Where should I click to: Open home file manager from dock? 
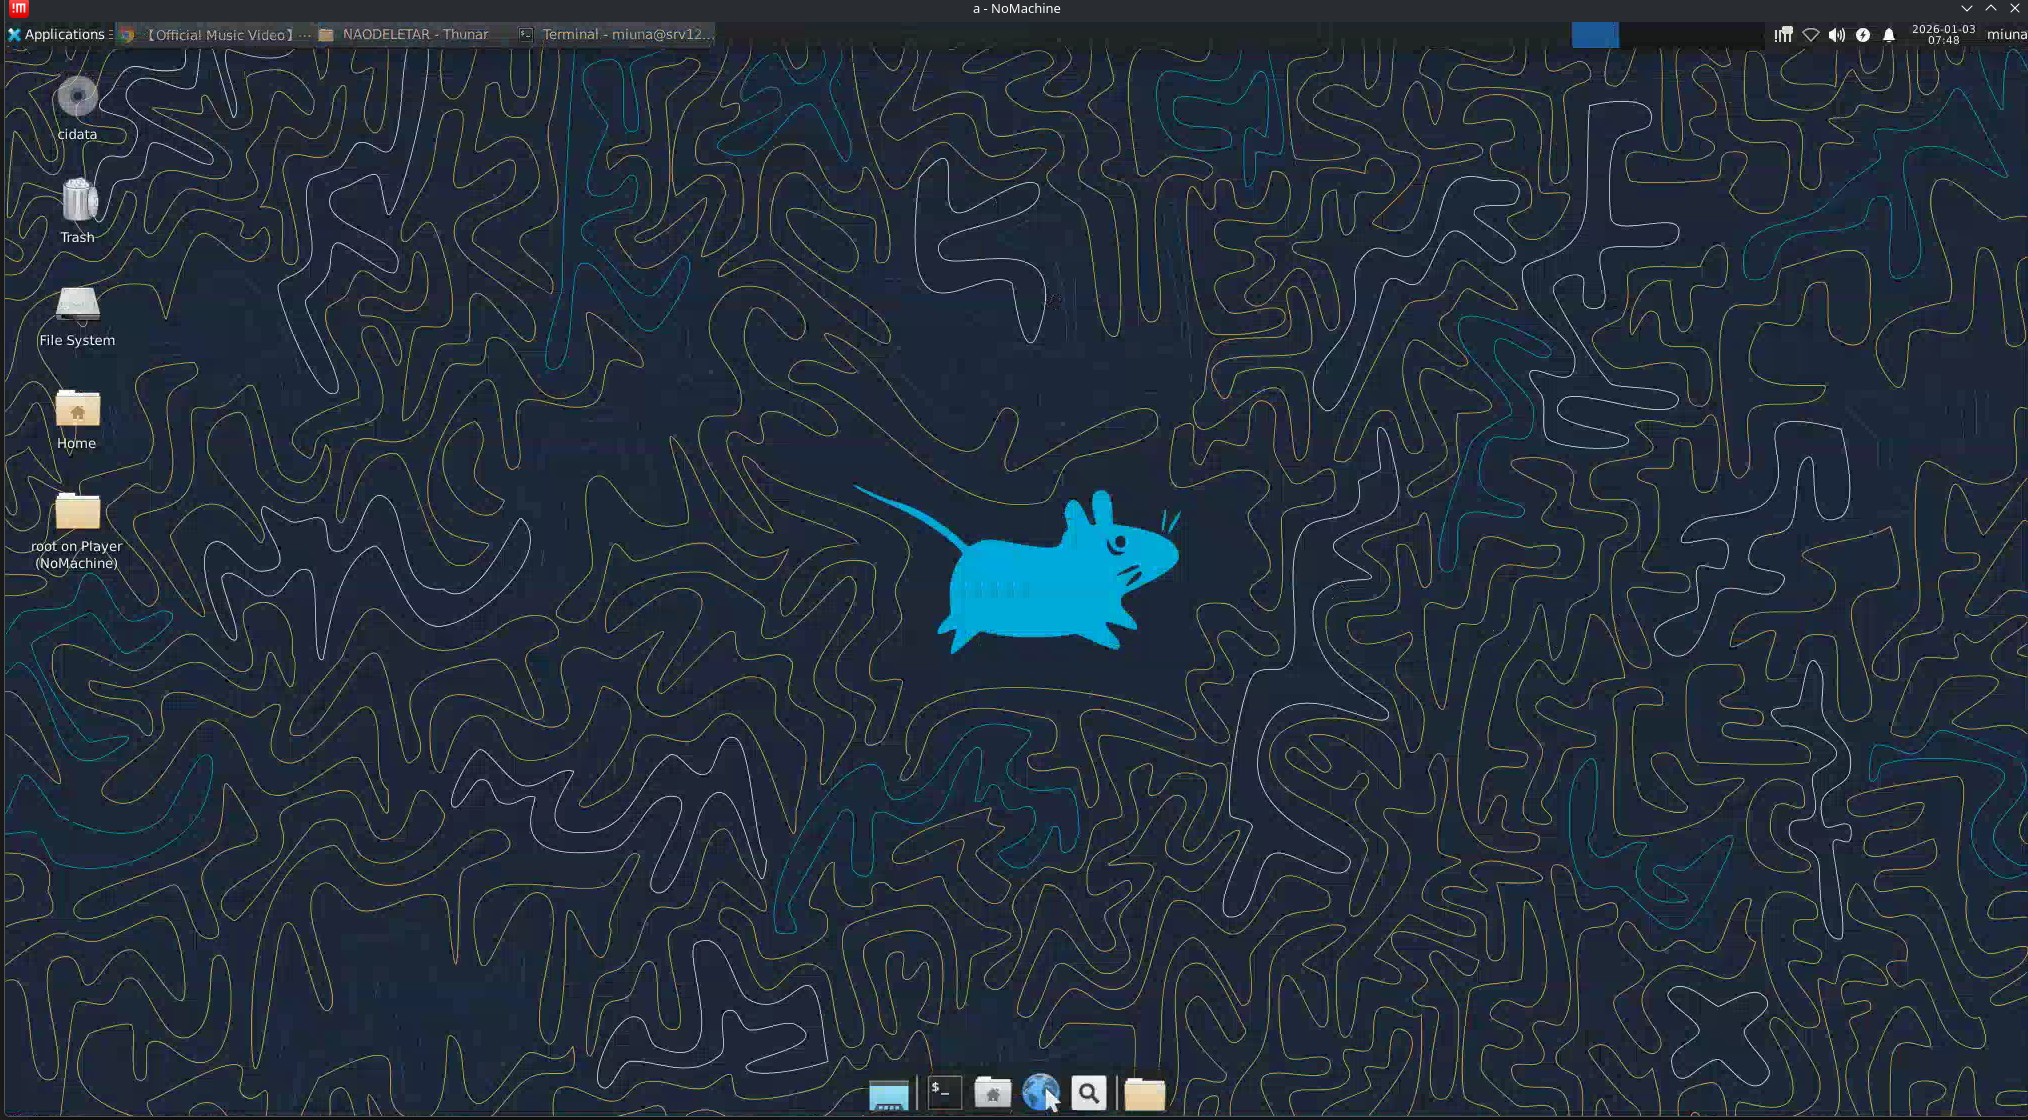pos(992,1093)
